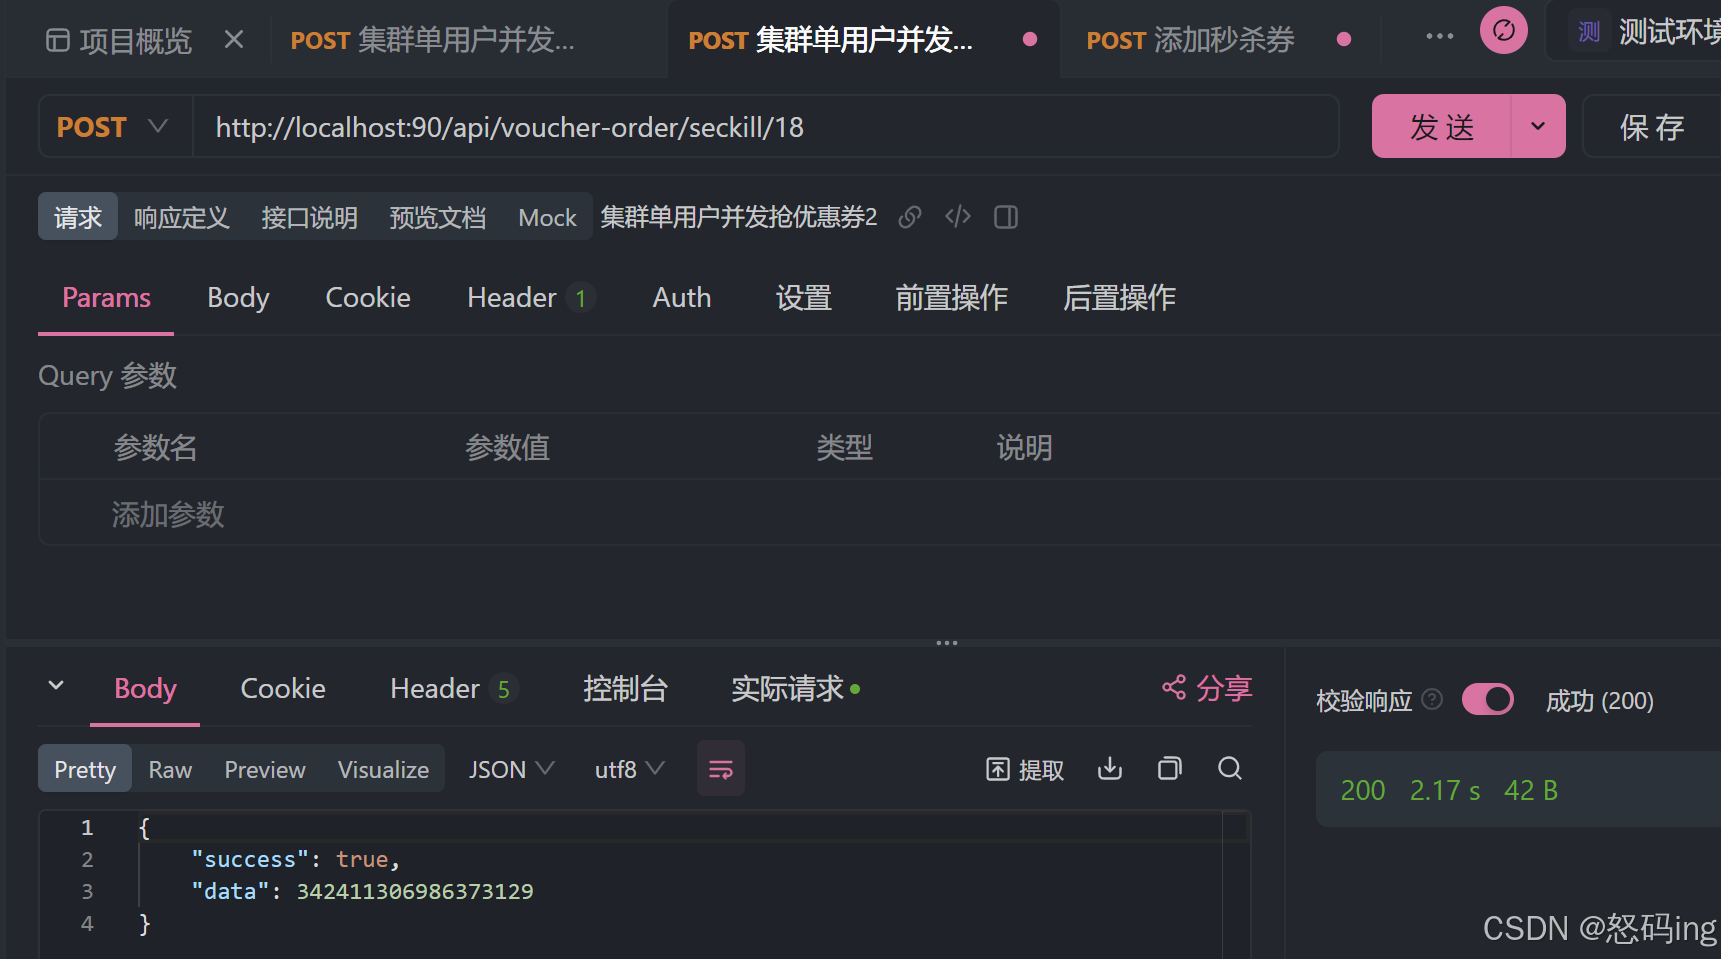The height and width of the screenshot is (959, 1721).
Task: Open the 添加秒杀券 request tab
Action: [1190, 40]
